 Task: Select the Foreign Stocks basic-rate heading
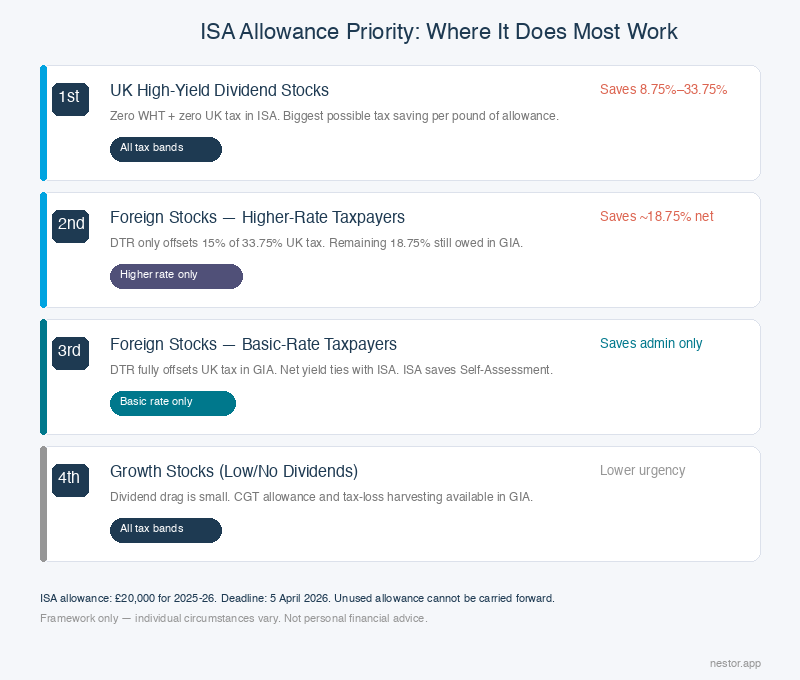pos(256,344)
